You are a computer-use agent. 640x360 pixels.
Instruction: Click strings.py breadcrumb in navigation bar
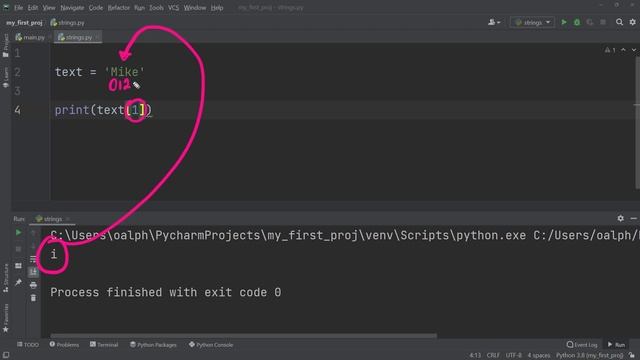click(67, 23)
